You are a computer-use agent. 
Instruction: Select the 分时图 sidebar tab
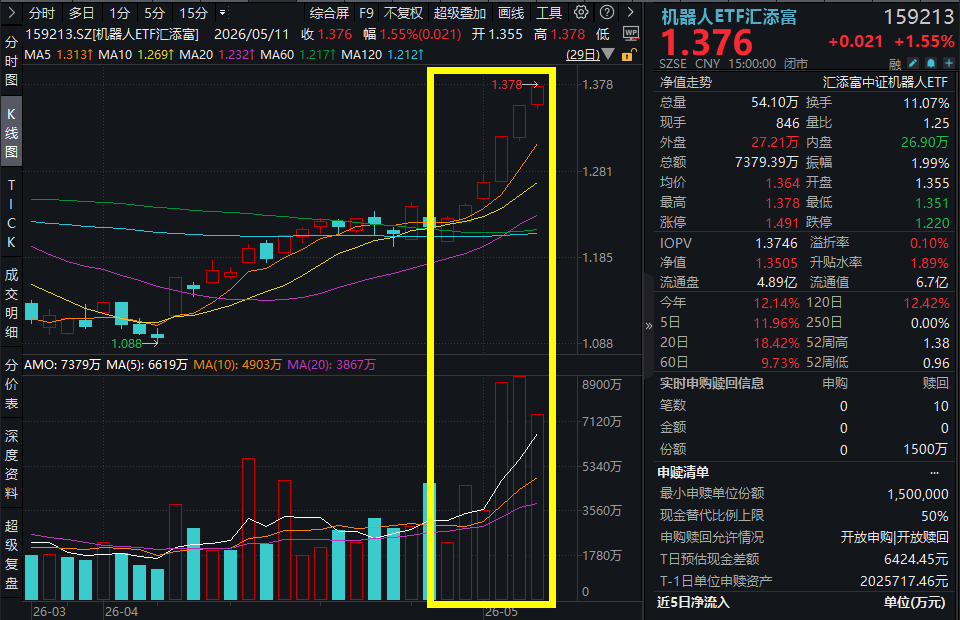click(x=11, y=61)
